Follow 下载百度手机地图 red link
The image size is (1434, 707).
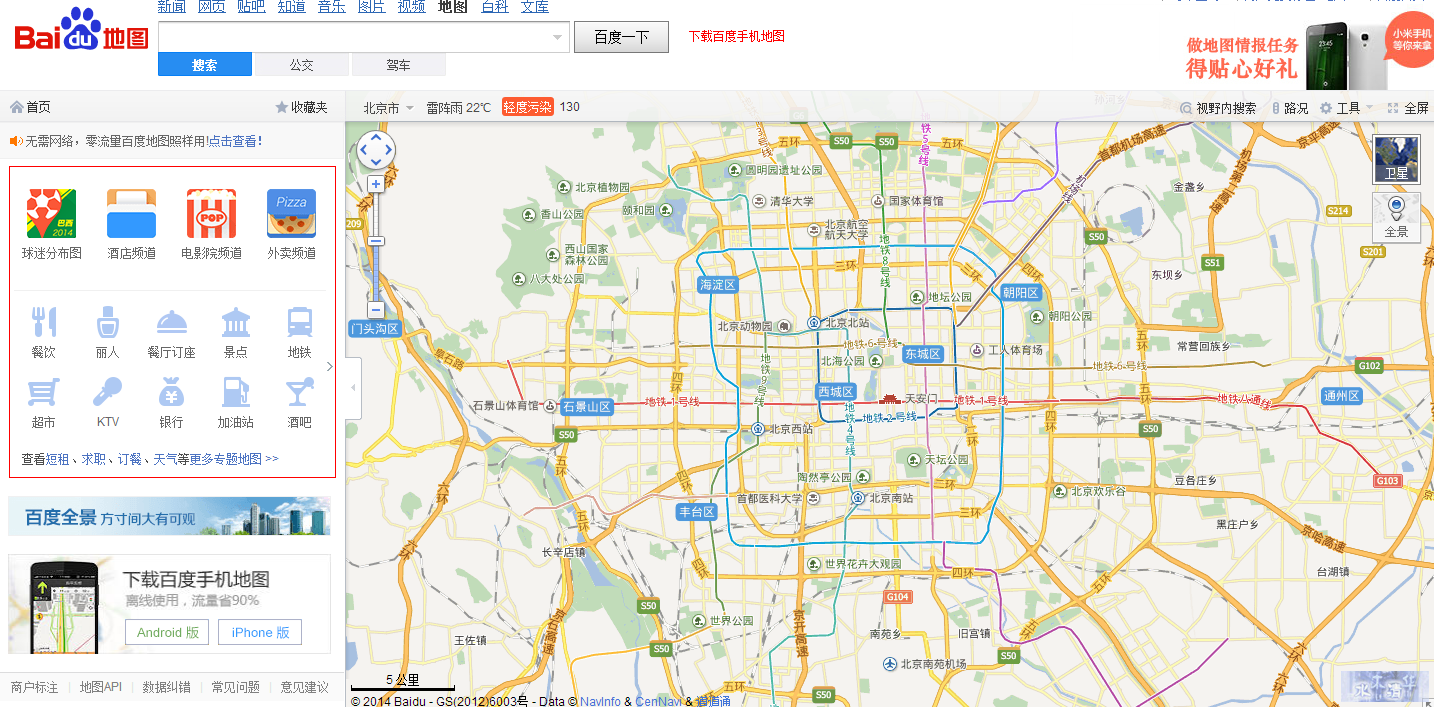(x=737, y=36)
